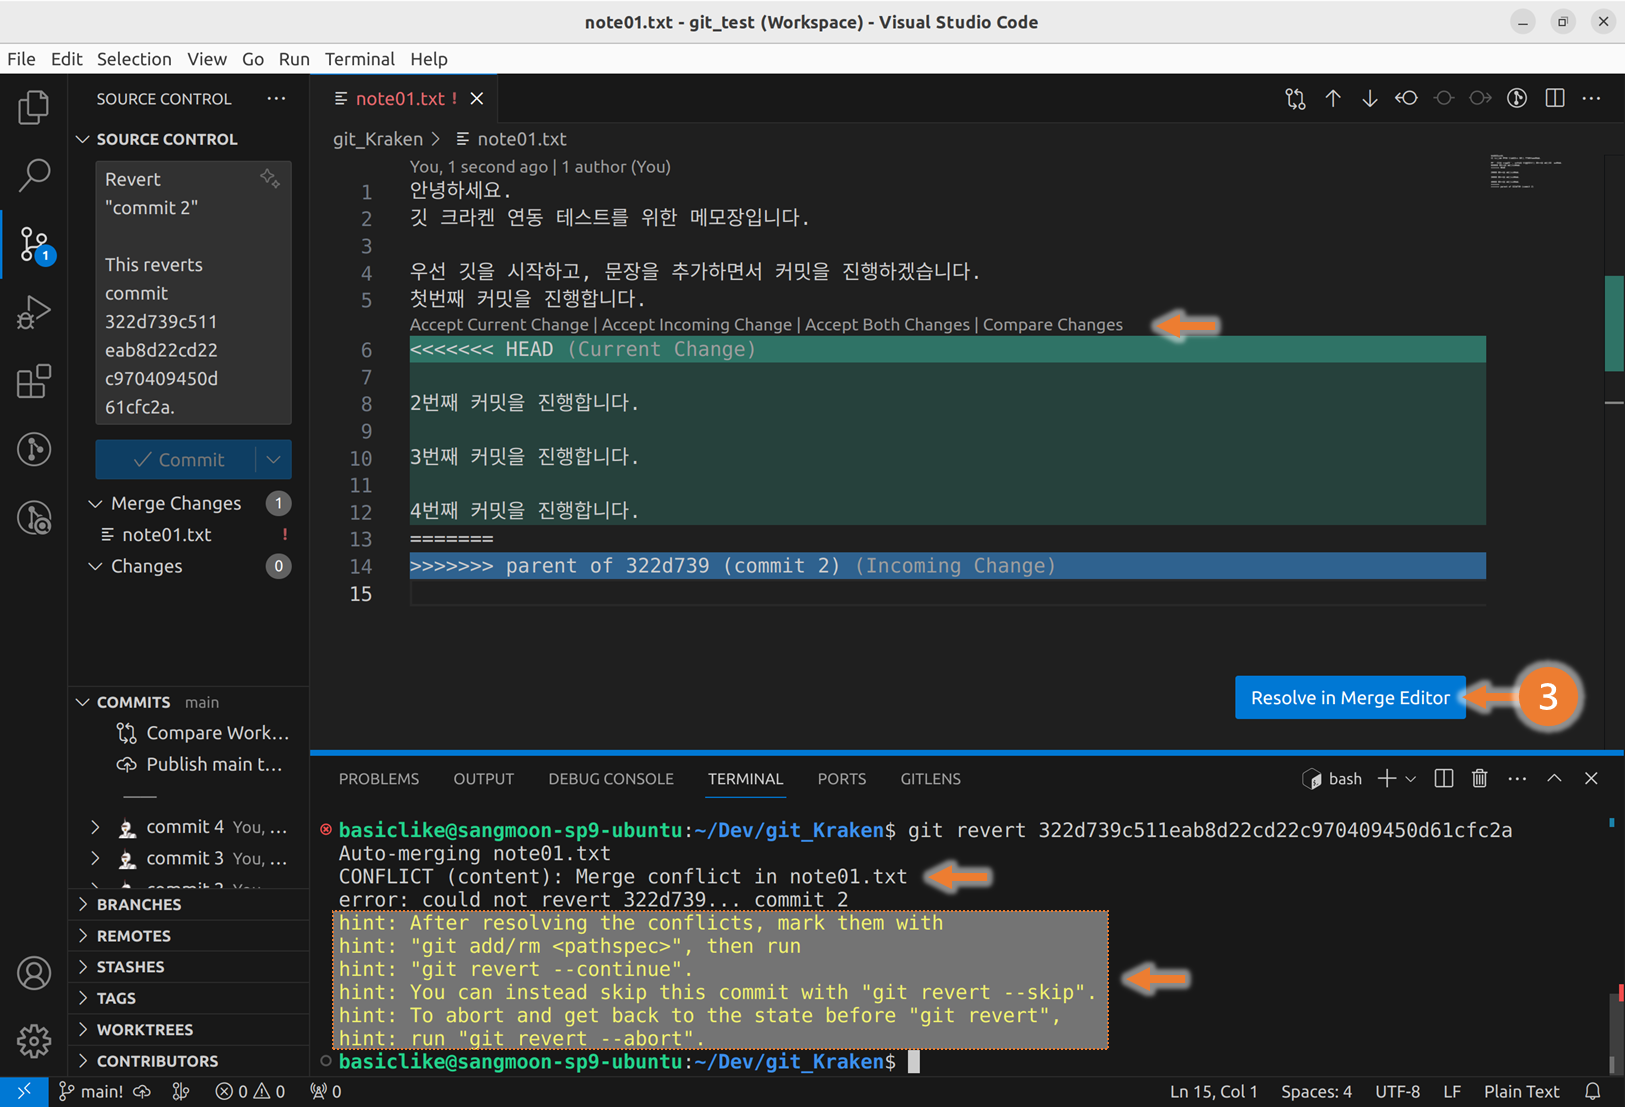Change the Plain Text language mode
This screenshot has height=1107, width=1625.
(1521, 1092)
